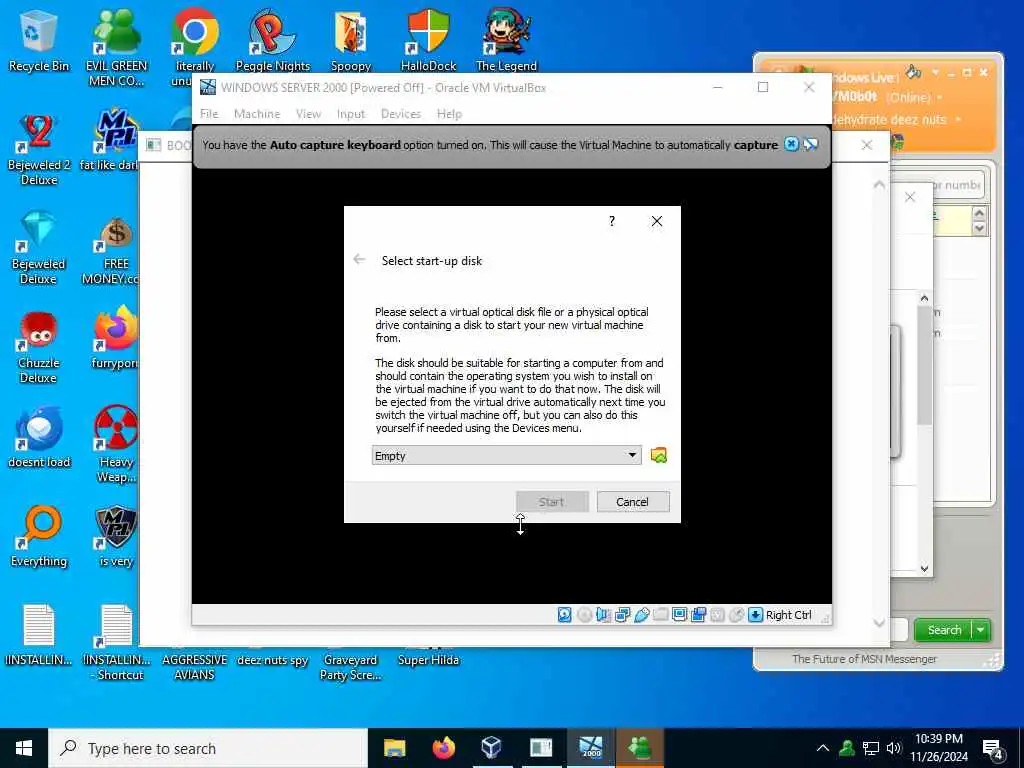Click the question mark help button in dialog
The width and height of the screenshot is (1024, 768).
(611, 221)
